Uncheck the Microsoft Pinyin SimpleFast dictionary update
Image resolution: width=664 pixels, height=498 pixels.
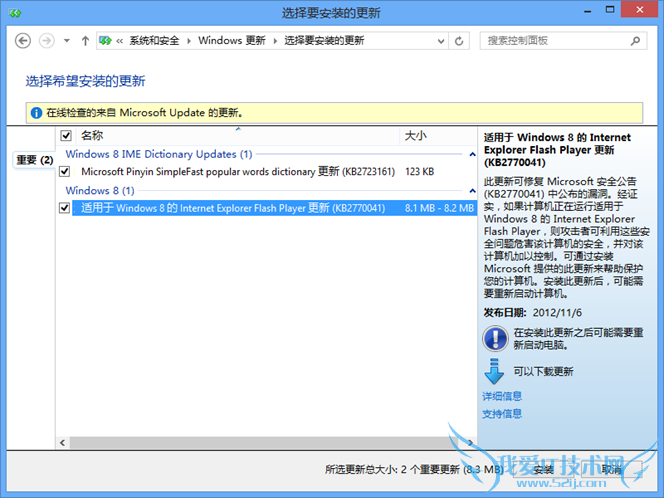(64, 172)
